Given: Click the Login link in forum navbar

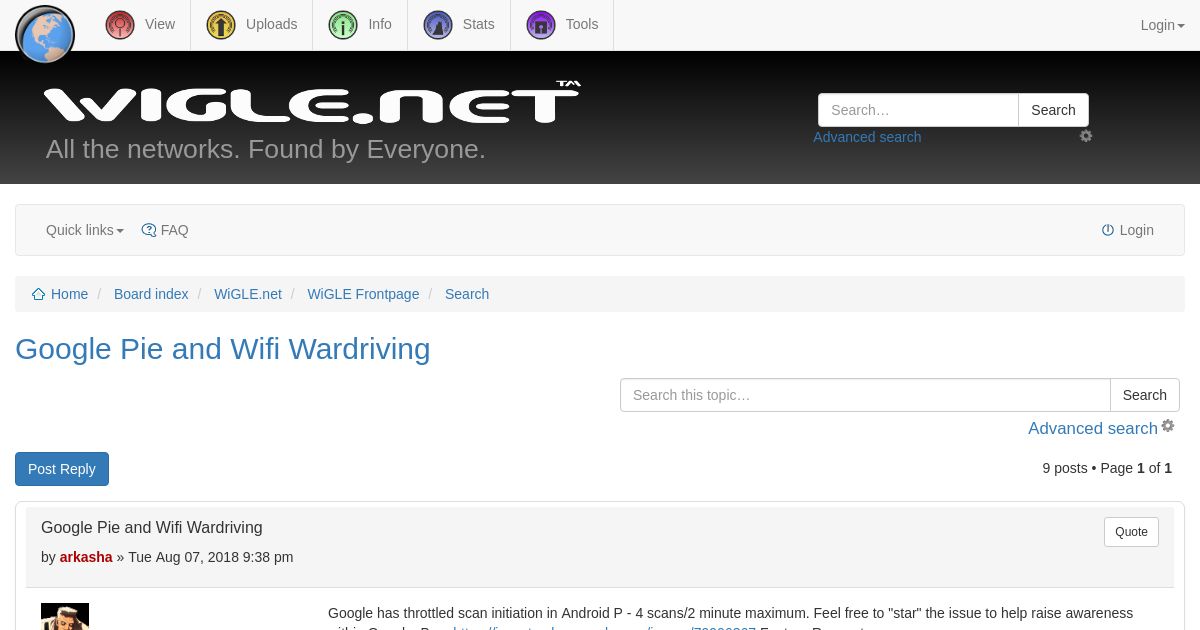Looking at the screenshot, I should (1136, 230).
